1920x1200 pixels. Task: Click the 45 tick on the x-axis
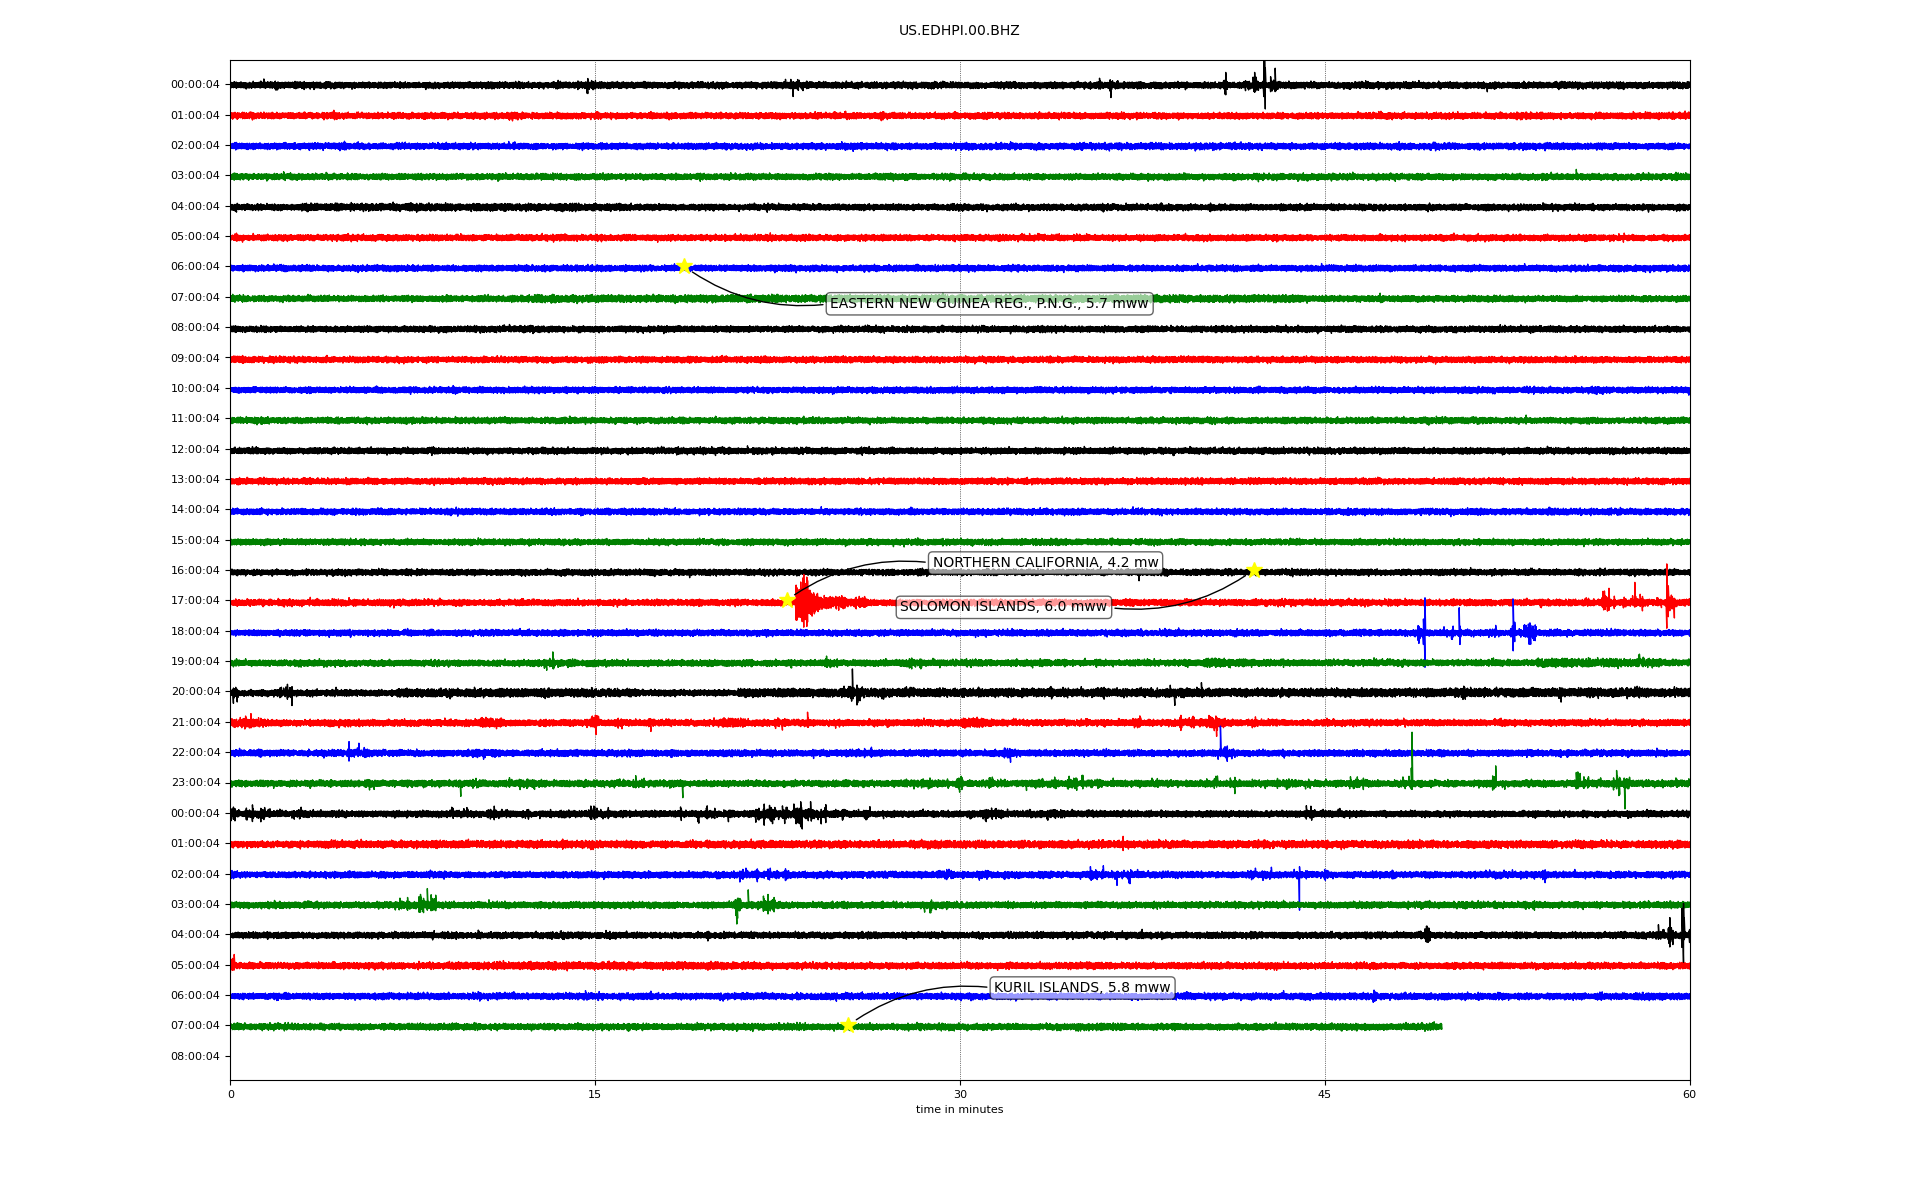1325,1094
